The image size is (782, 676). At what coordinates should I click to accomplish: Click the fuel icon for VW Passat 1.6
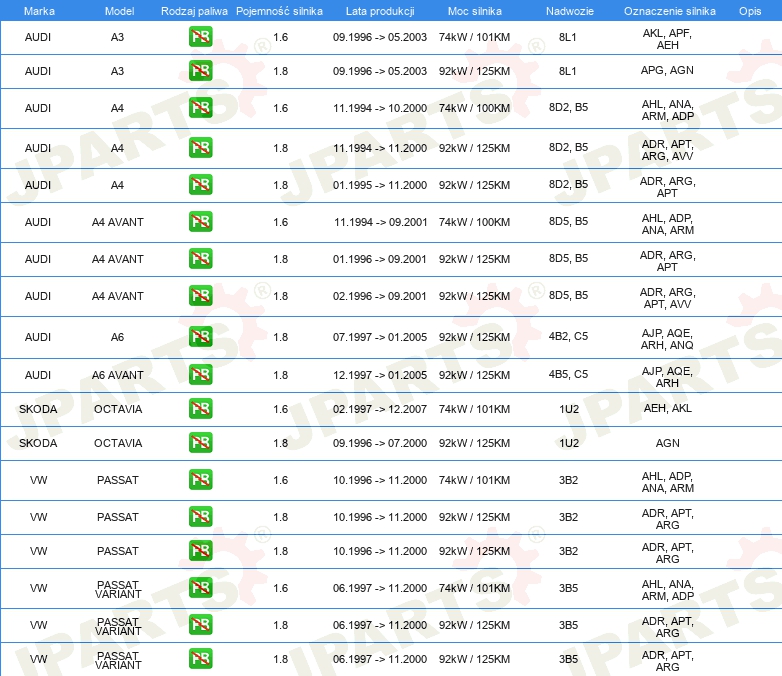point(200,480)
